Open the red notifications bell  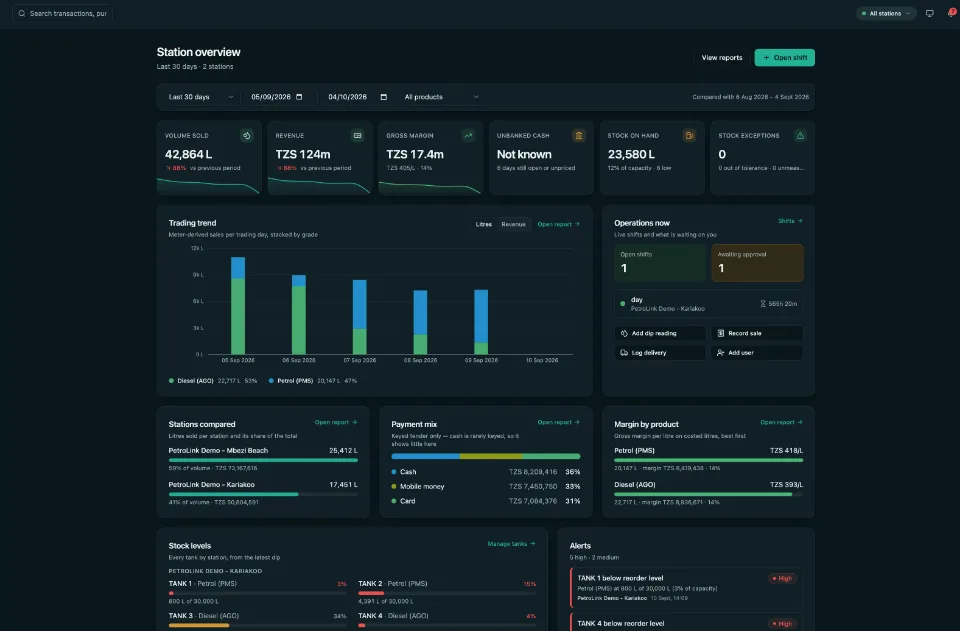(951, 13)
